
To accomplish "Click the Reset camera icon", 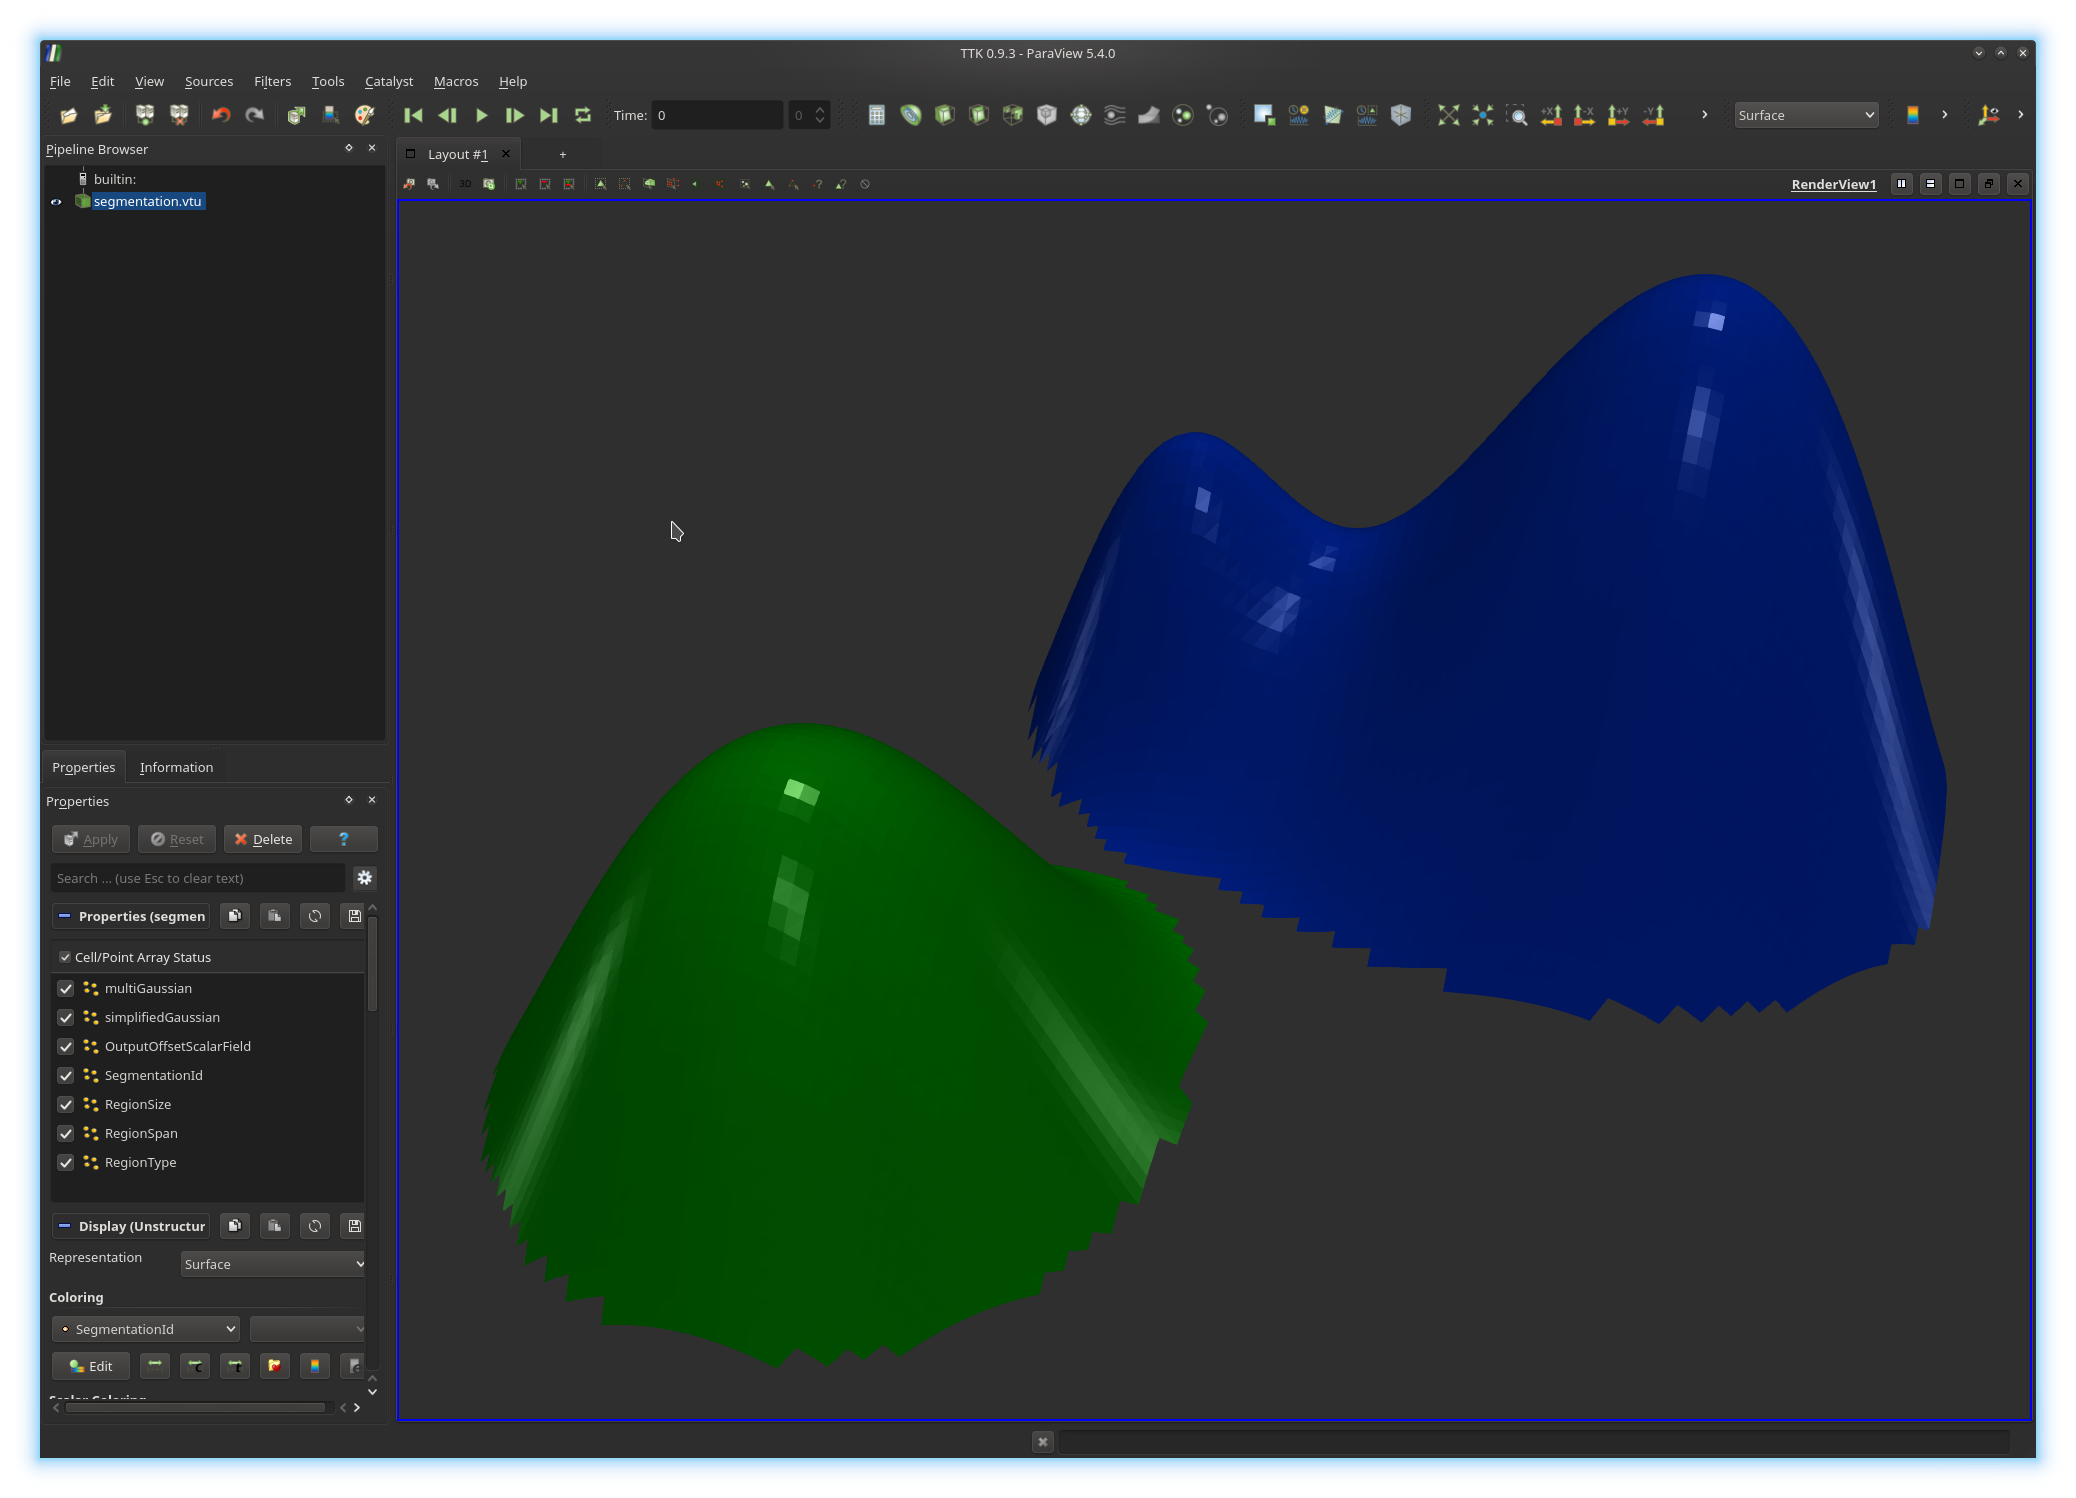I will (1448, 115).
